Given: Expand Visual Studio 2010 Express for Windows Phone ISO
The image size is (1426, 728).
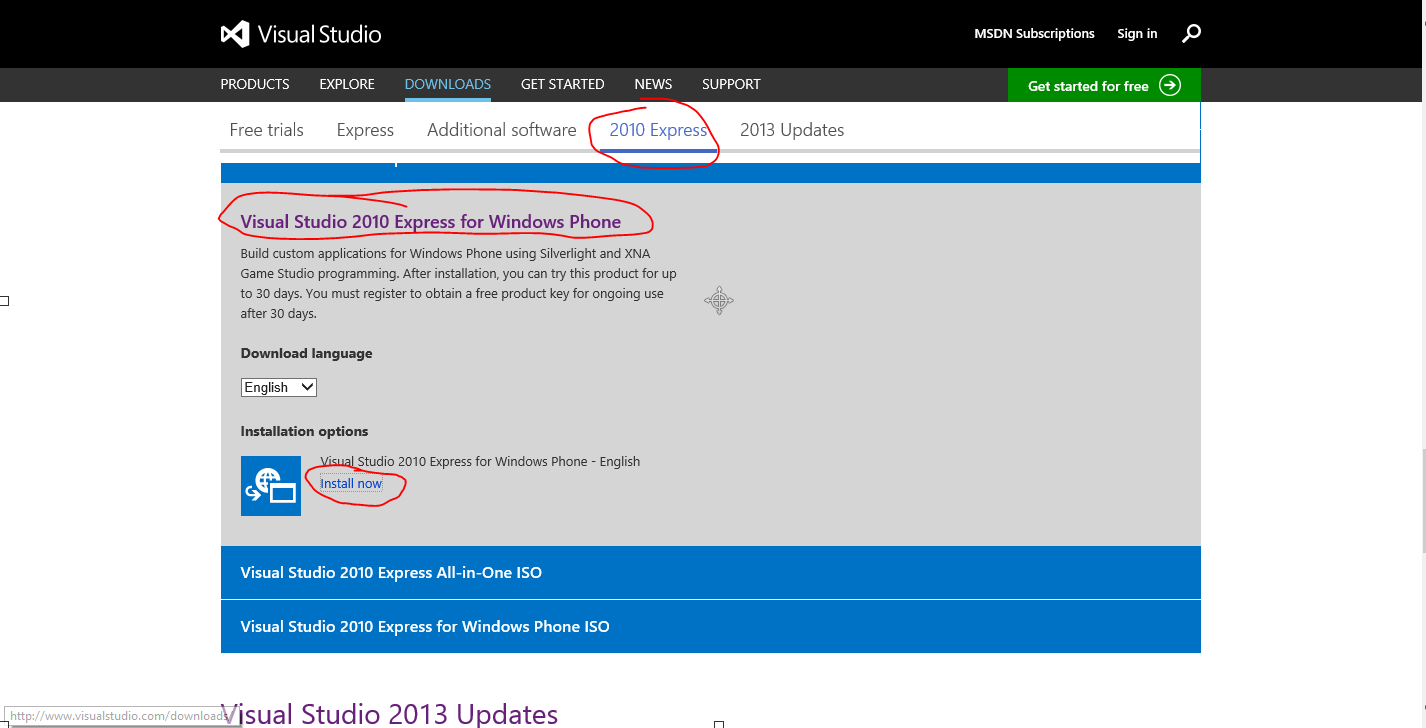Looking at the screenshot, I should click(x=710, y=627).
